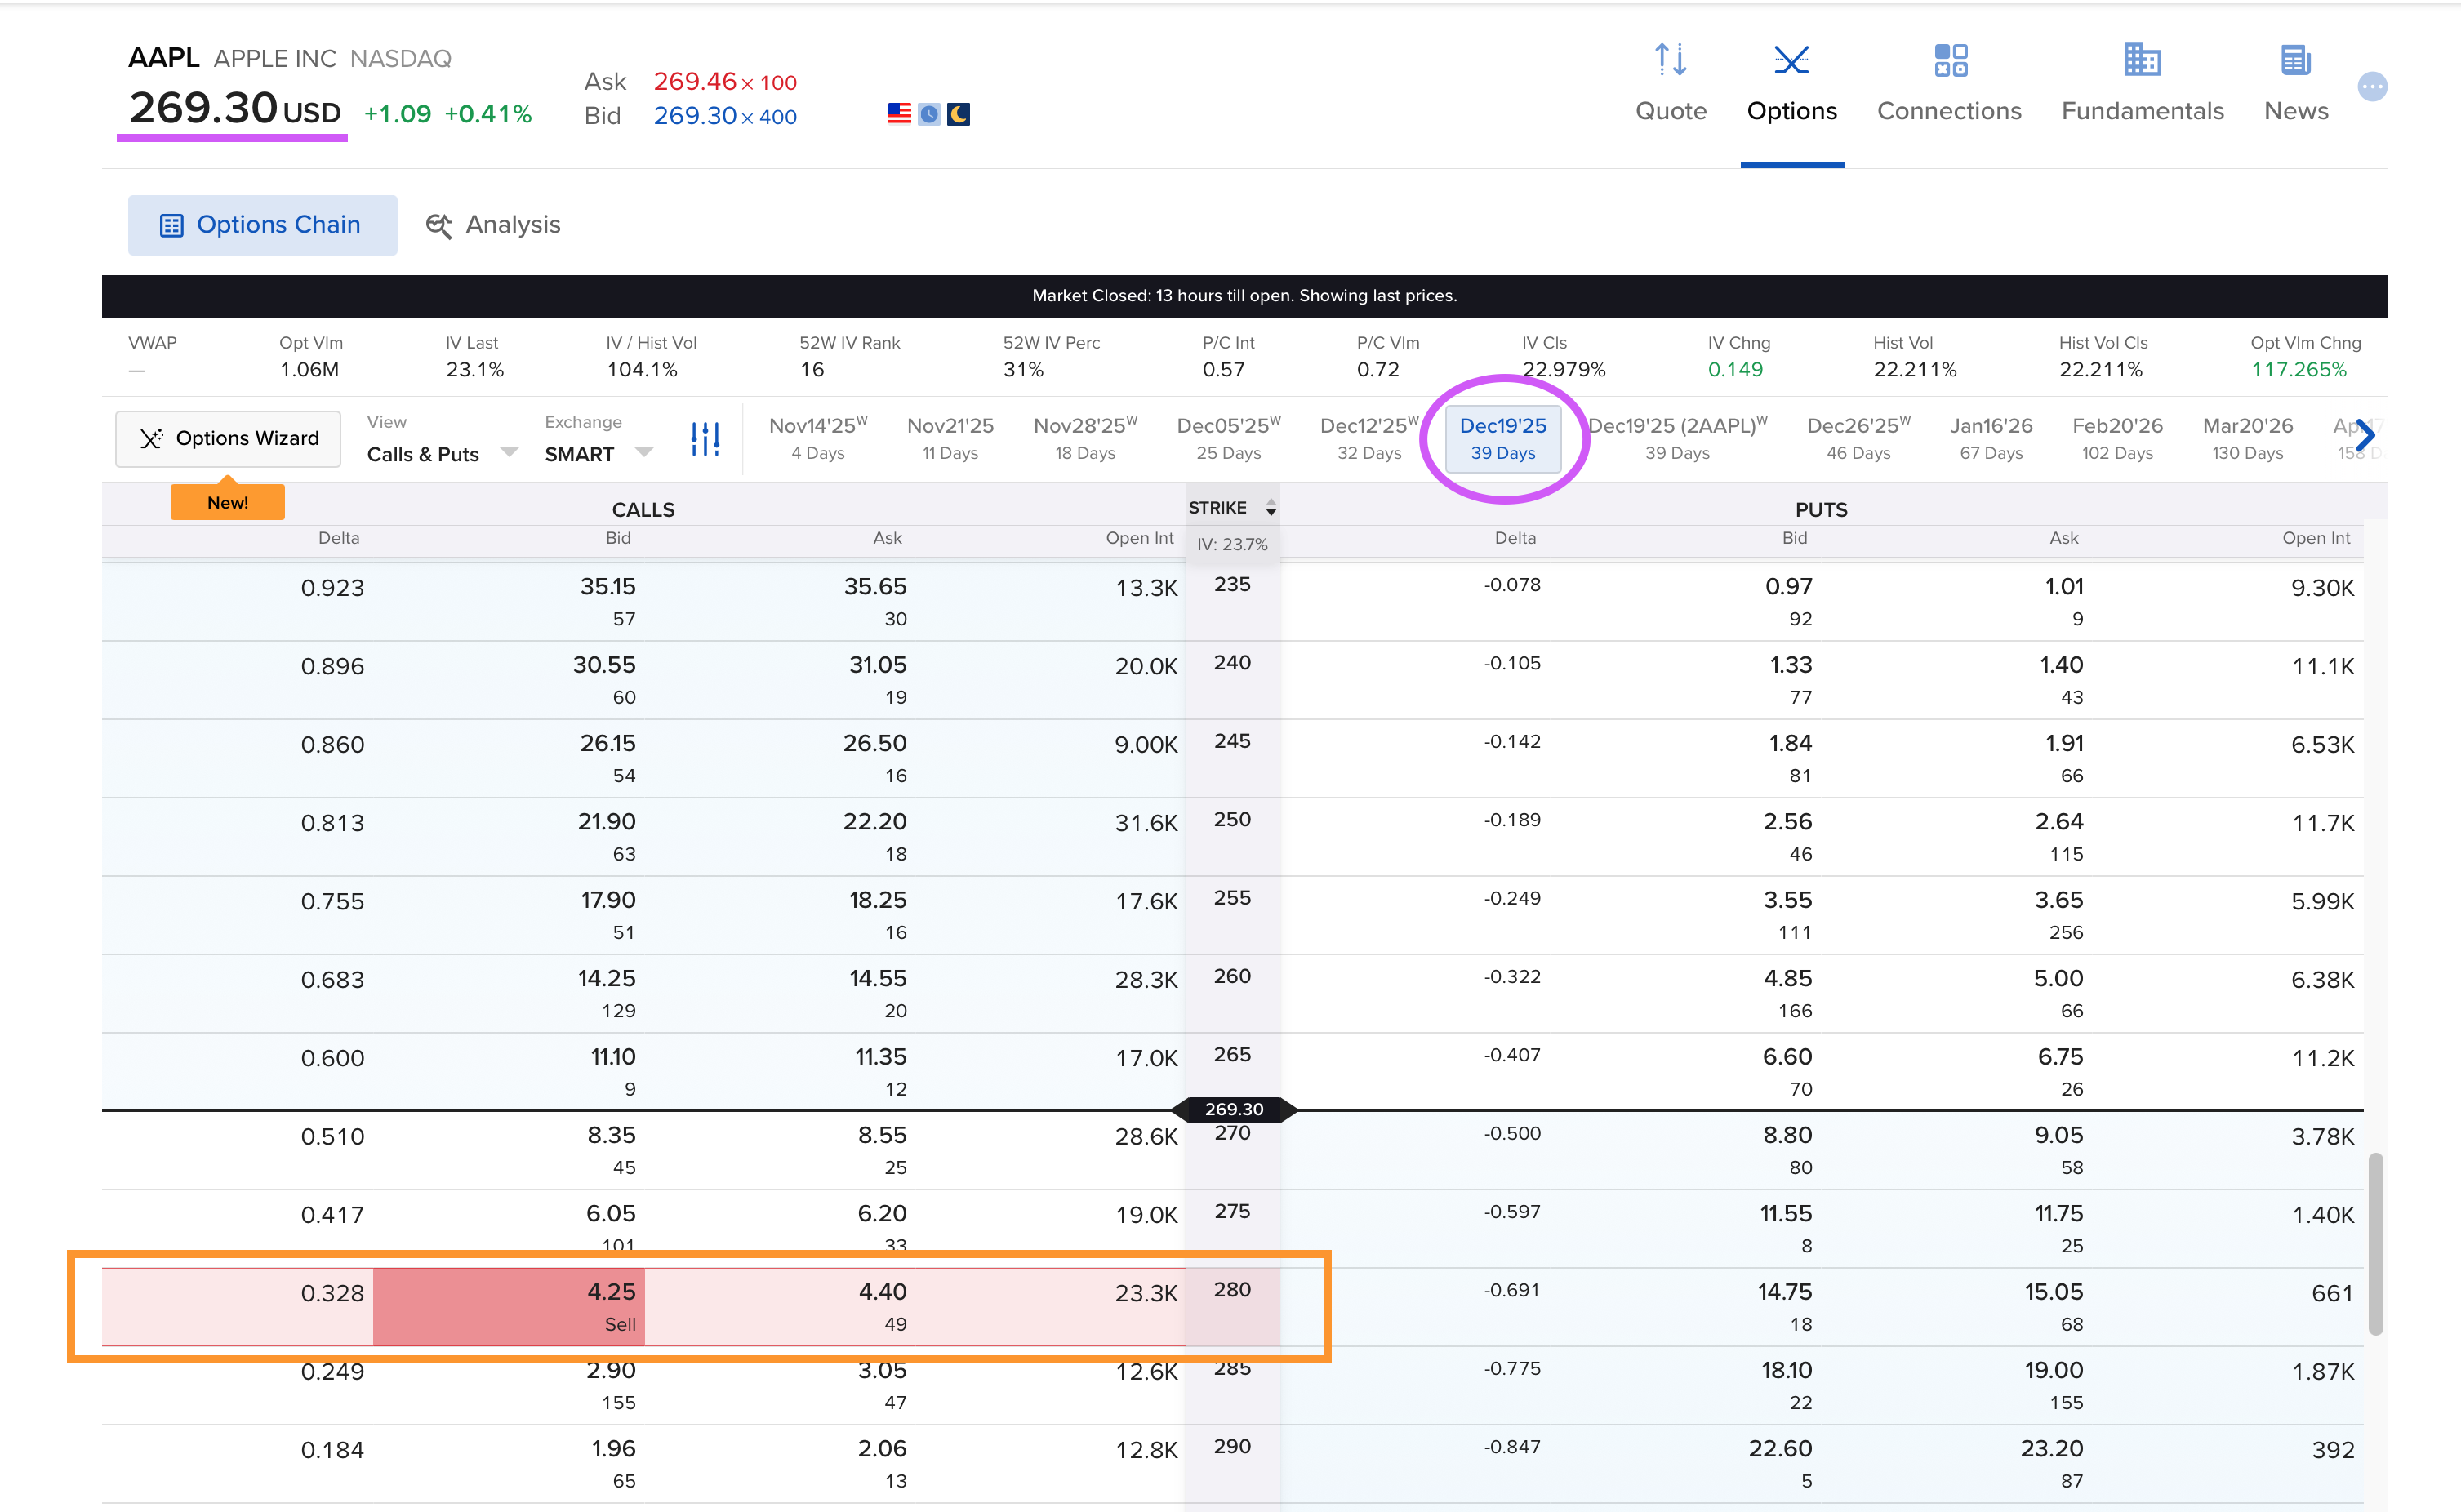
Task: Click the more options ellipsis icon
Action: pos(2371,87)
